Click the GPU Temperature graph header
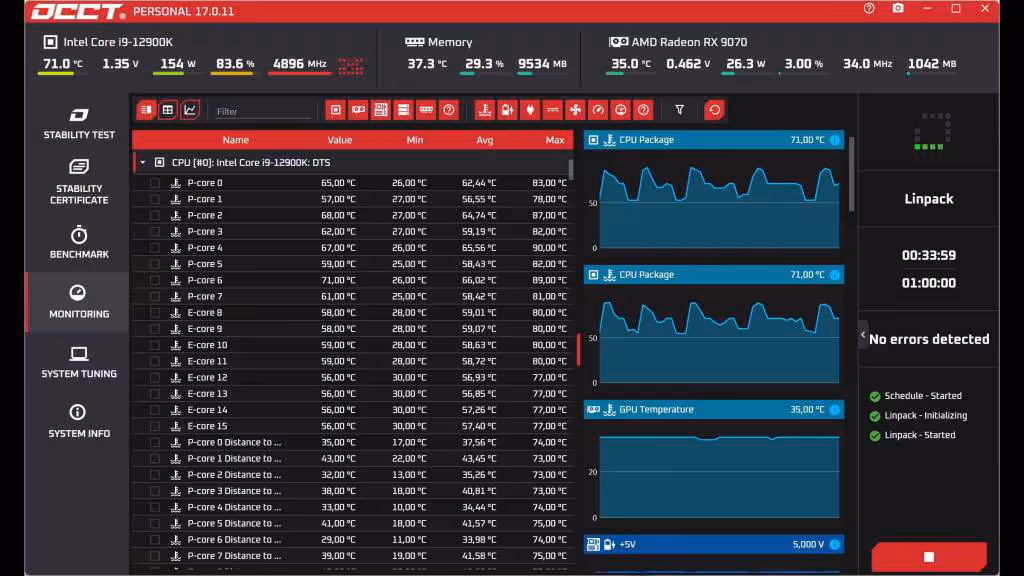 [x=714, y=409]
